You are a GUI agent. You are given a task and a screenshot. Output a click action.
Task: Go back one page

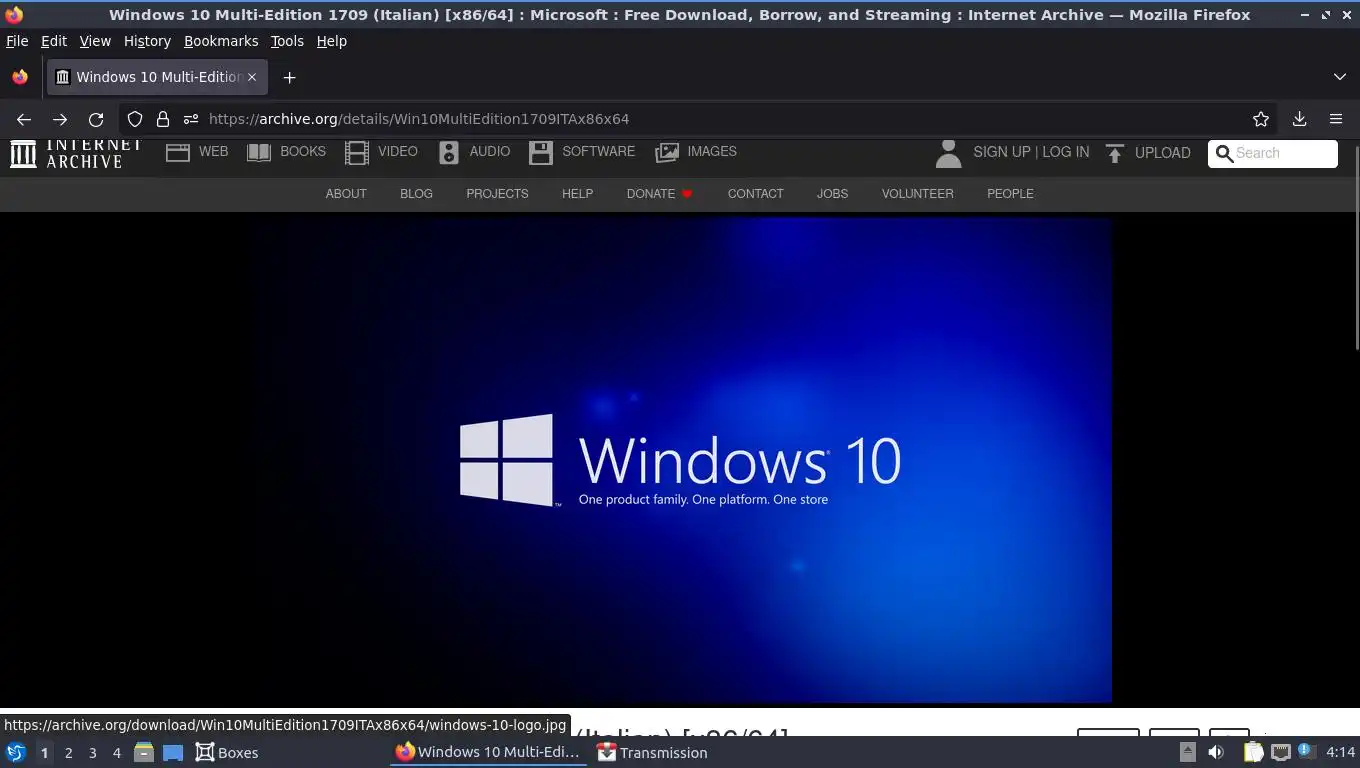pyautogui.click(x=24, y=119)
